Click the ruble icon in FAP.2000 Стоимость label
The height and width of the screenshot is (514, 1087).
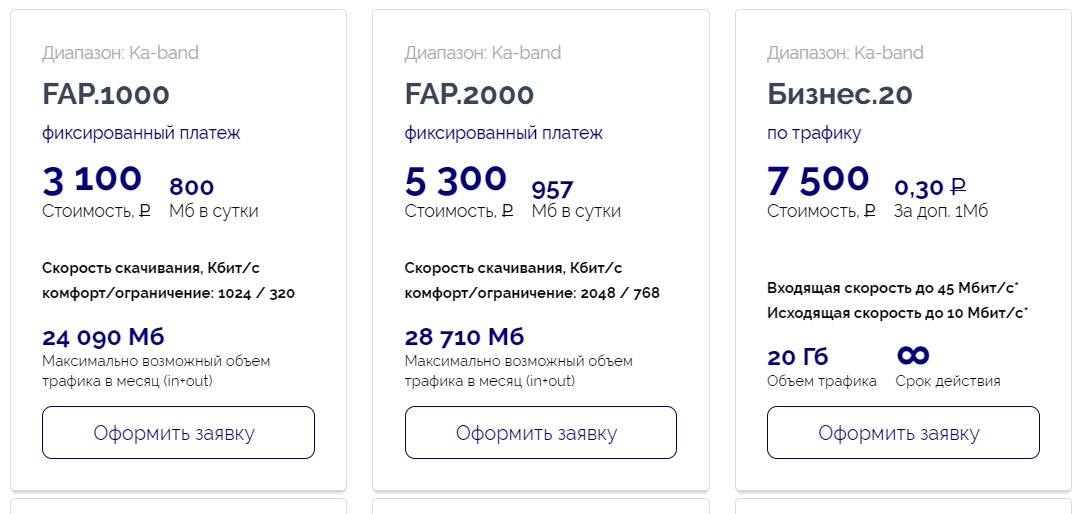click(507, 211)
